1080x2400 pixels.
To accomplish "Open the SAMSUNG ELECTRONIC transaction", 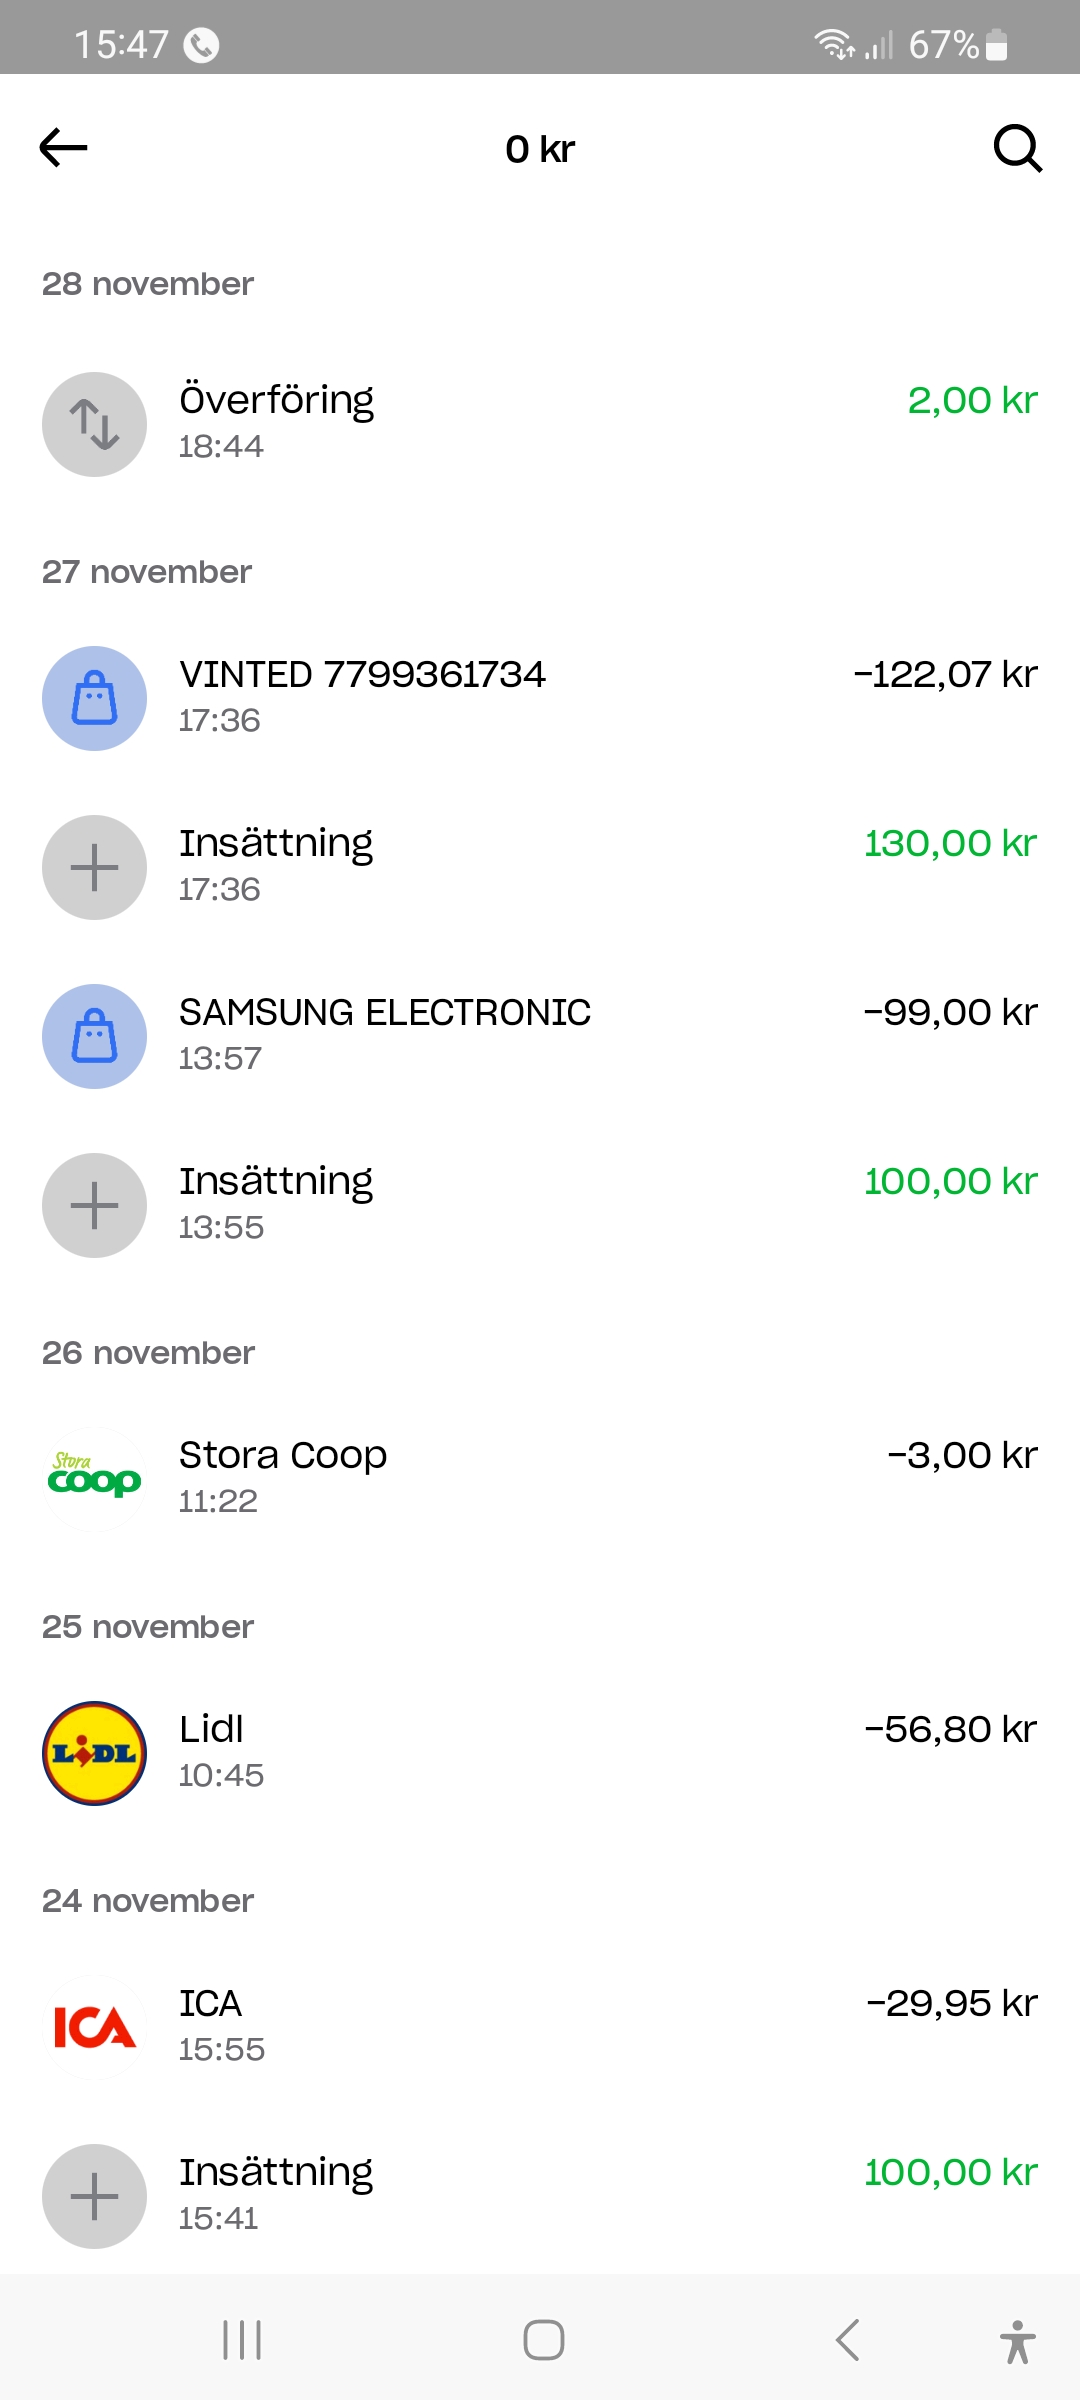I will tap(385, 1013).
